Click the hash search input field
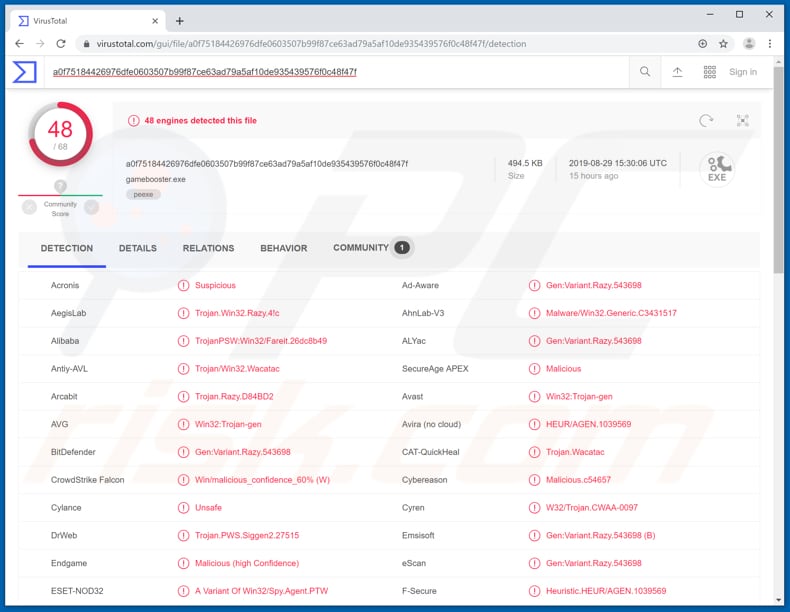 tap(337, 72)
